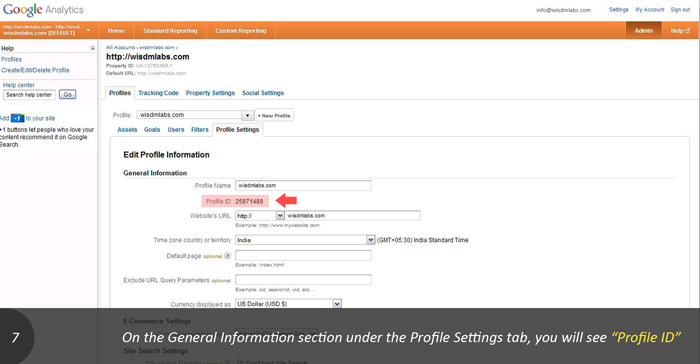Open Standard Reporting
The width and height of the screenshot is (700, 364).
click(170, 31)
